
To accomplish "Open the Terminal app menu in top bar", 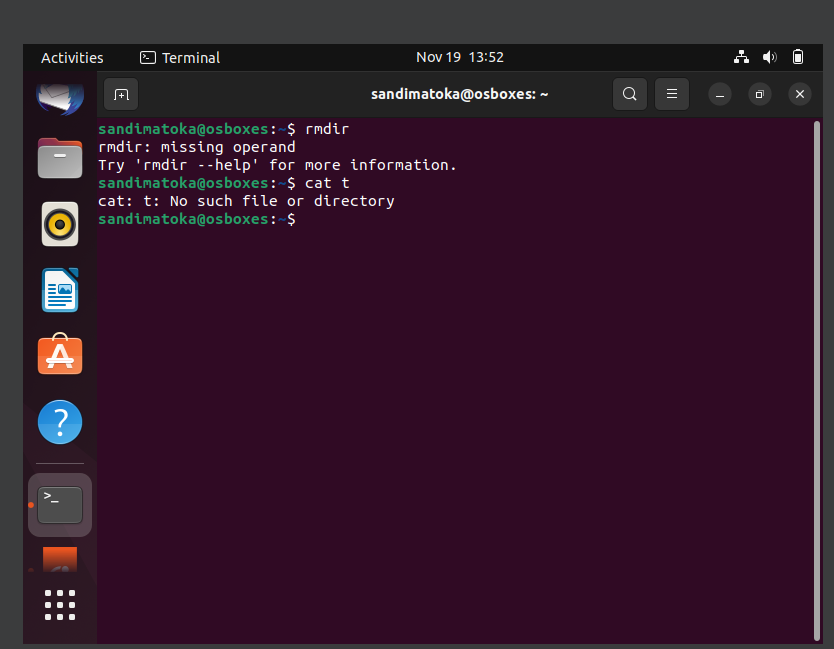I will [180, 57].
